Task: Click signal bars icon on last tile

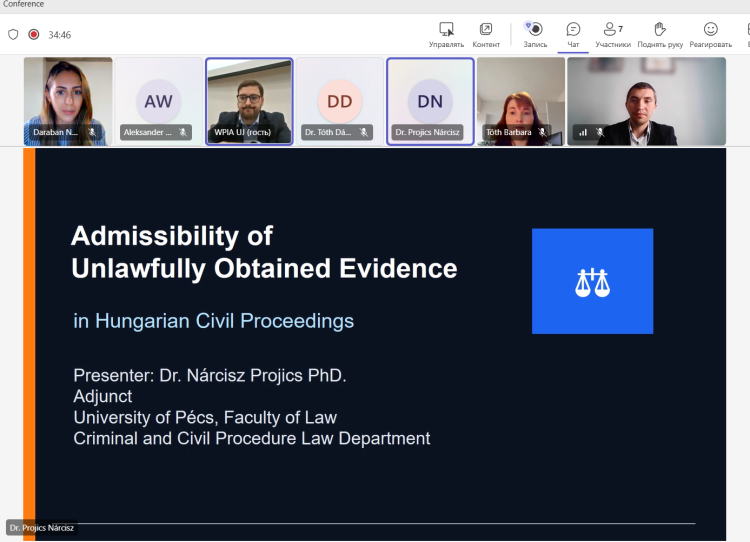Action: [x=583, y=132]
